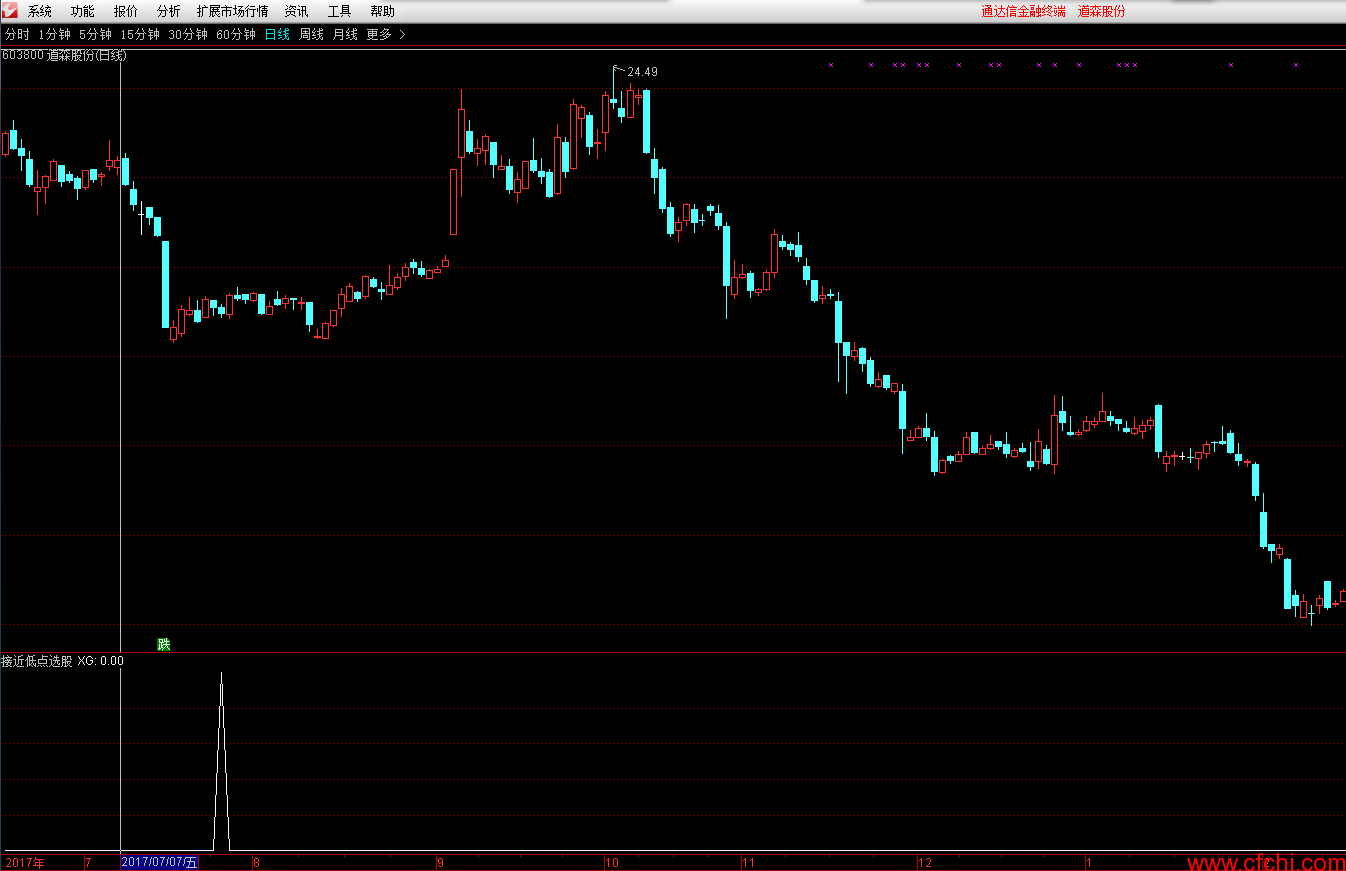Select the 日线 daily period tab
The height and width of the screenshot is (871, 1346).
click(x=277, y=34)
